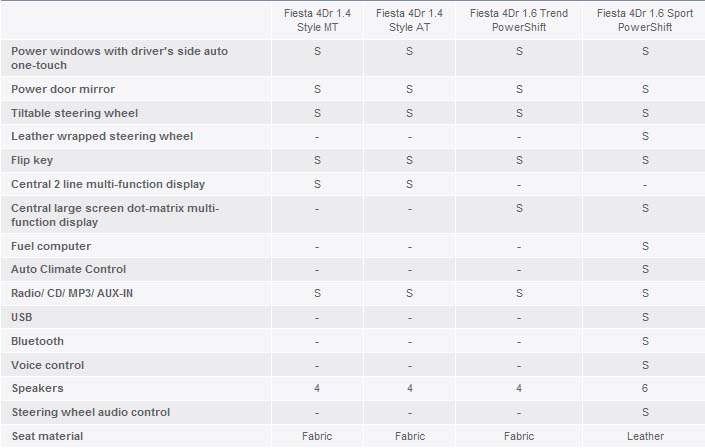This screenshot has height=448, width=705.
Task: Select the Leather seat material cell
Action: [x=645, y=436]
